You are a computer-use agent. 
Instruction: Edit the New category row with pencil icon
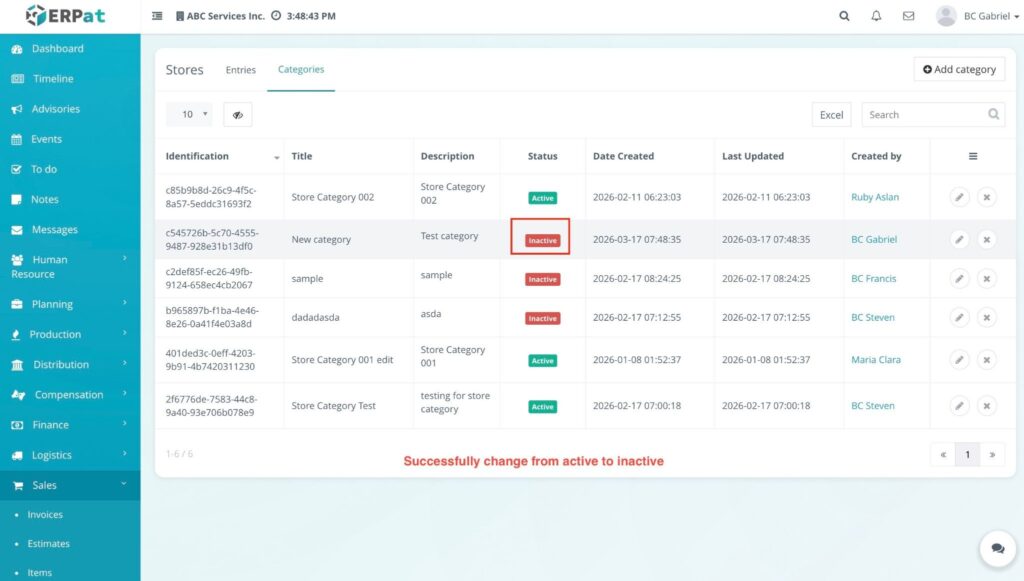959,240
